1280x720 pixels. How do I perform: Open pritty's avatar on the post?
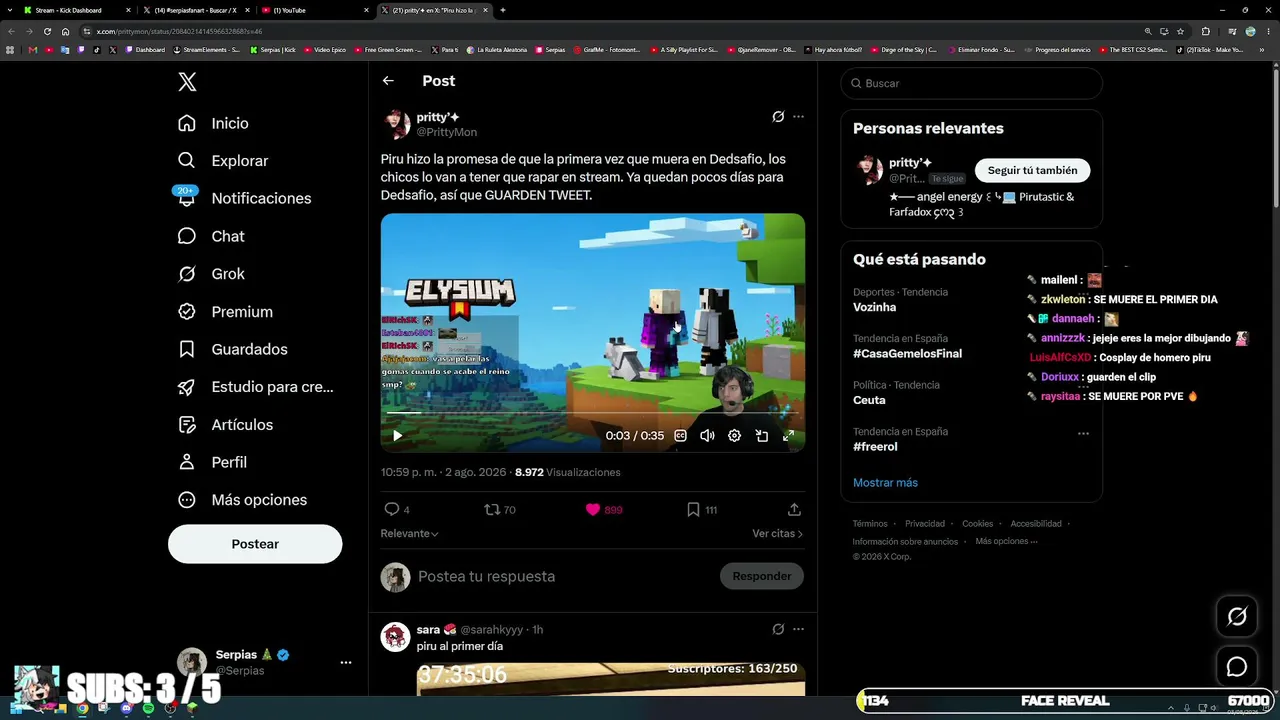pos(395,125)
